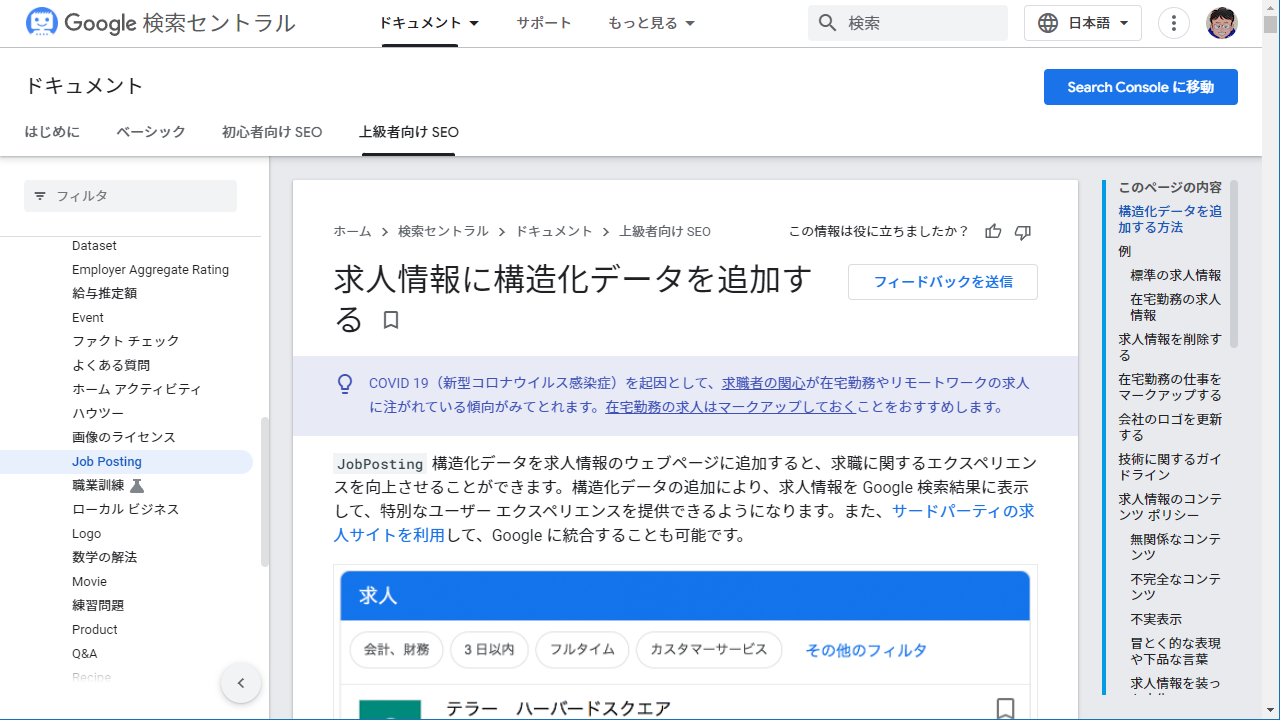The image size is (1280, 720).
Task: Open 給与推定額 in the sidebar
Action: click(104, 294)
